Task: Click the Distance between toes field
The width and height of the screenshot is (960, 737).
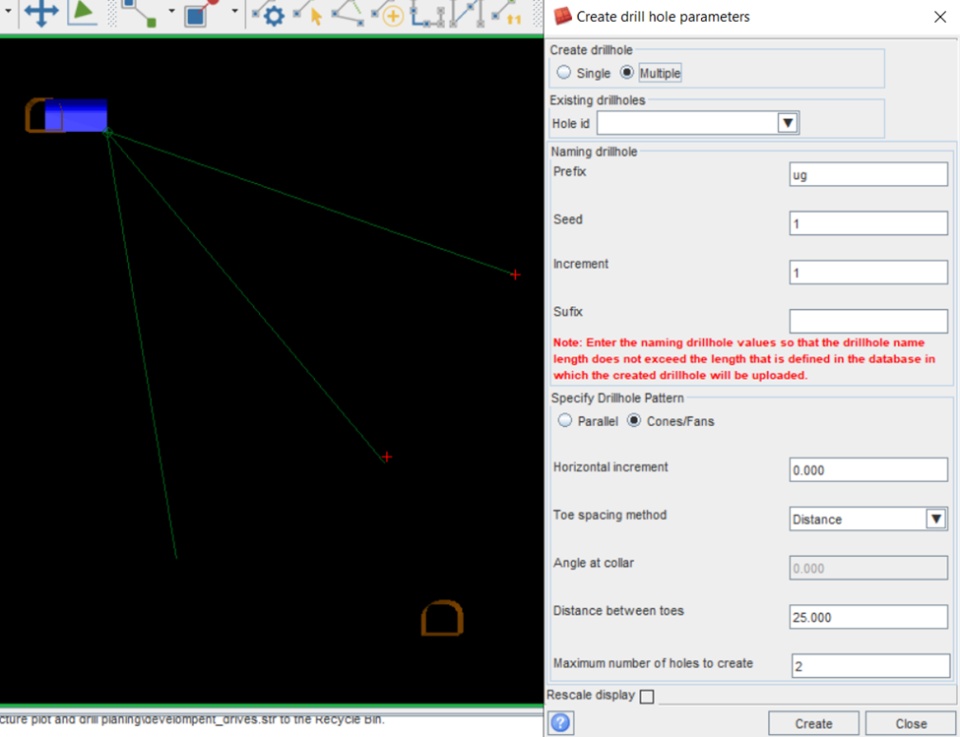Action: (x=868, y=617)
